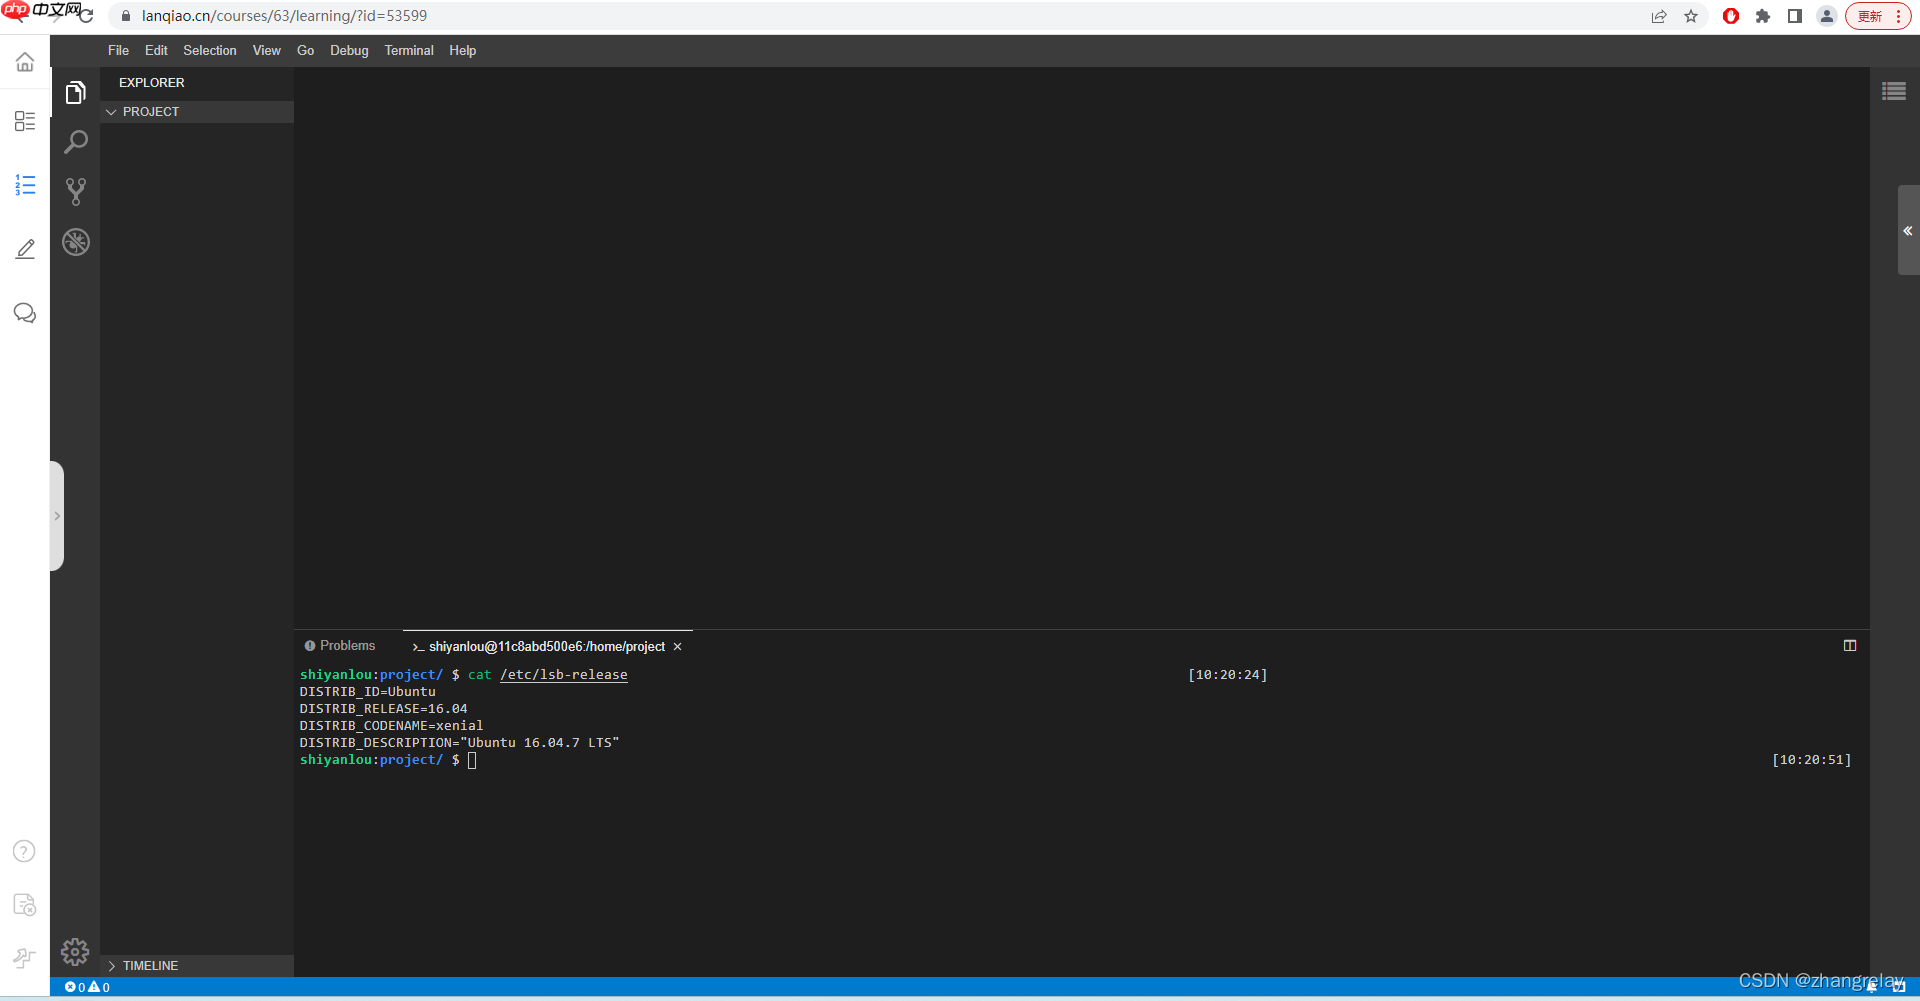This screenshot has width=1920, height=1001.
Task: Open the chat bubbles icon in sidebar
Action: [x=25, y=313]
